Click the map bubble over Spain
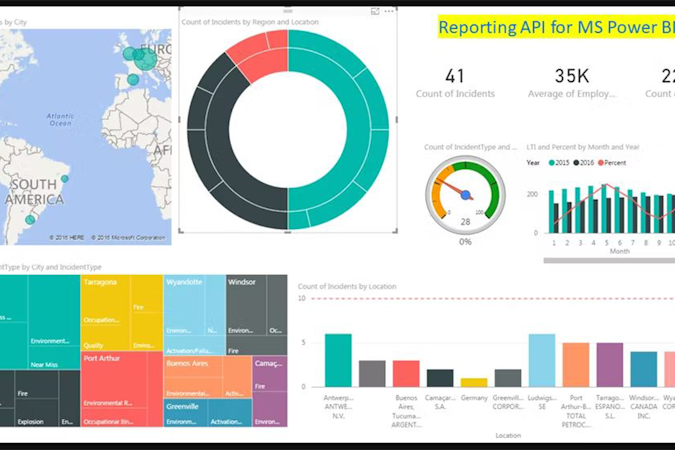Viewport: 675px width, 450px height. 133,79
